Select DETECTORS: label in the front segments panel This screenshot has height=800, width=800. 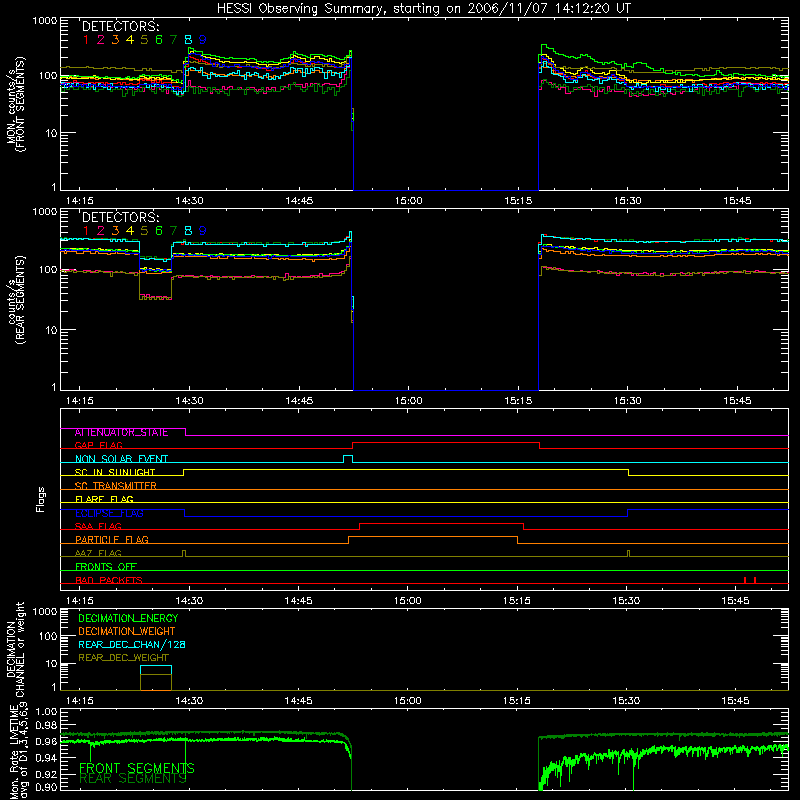(120, 26)
